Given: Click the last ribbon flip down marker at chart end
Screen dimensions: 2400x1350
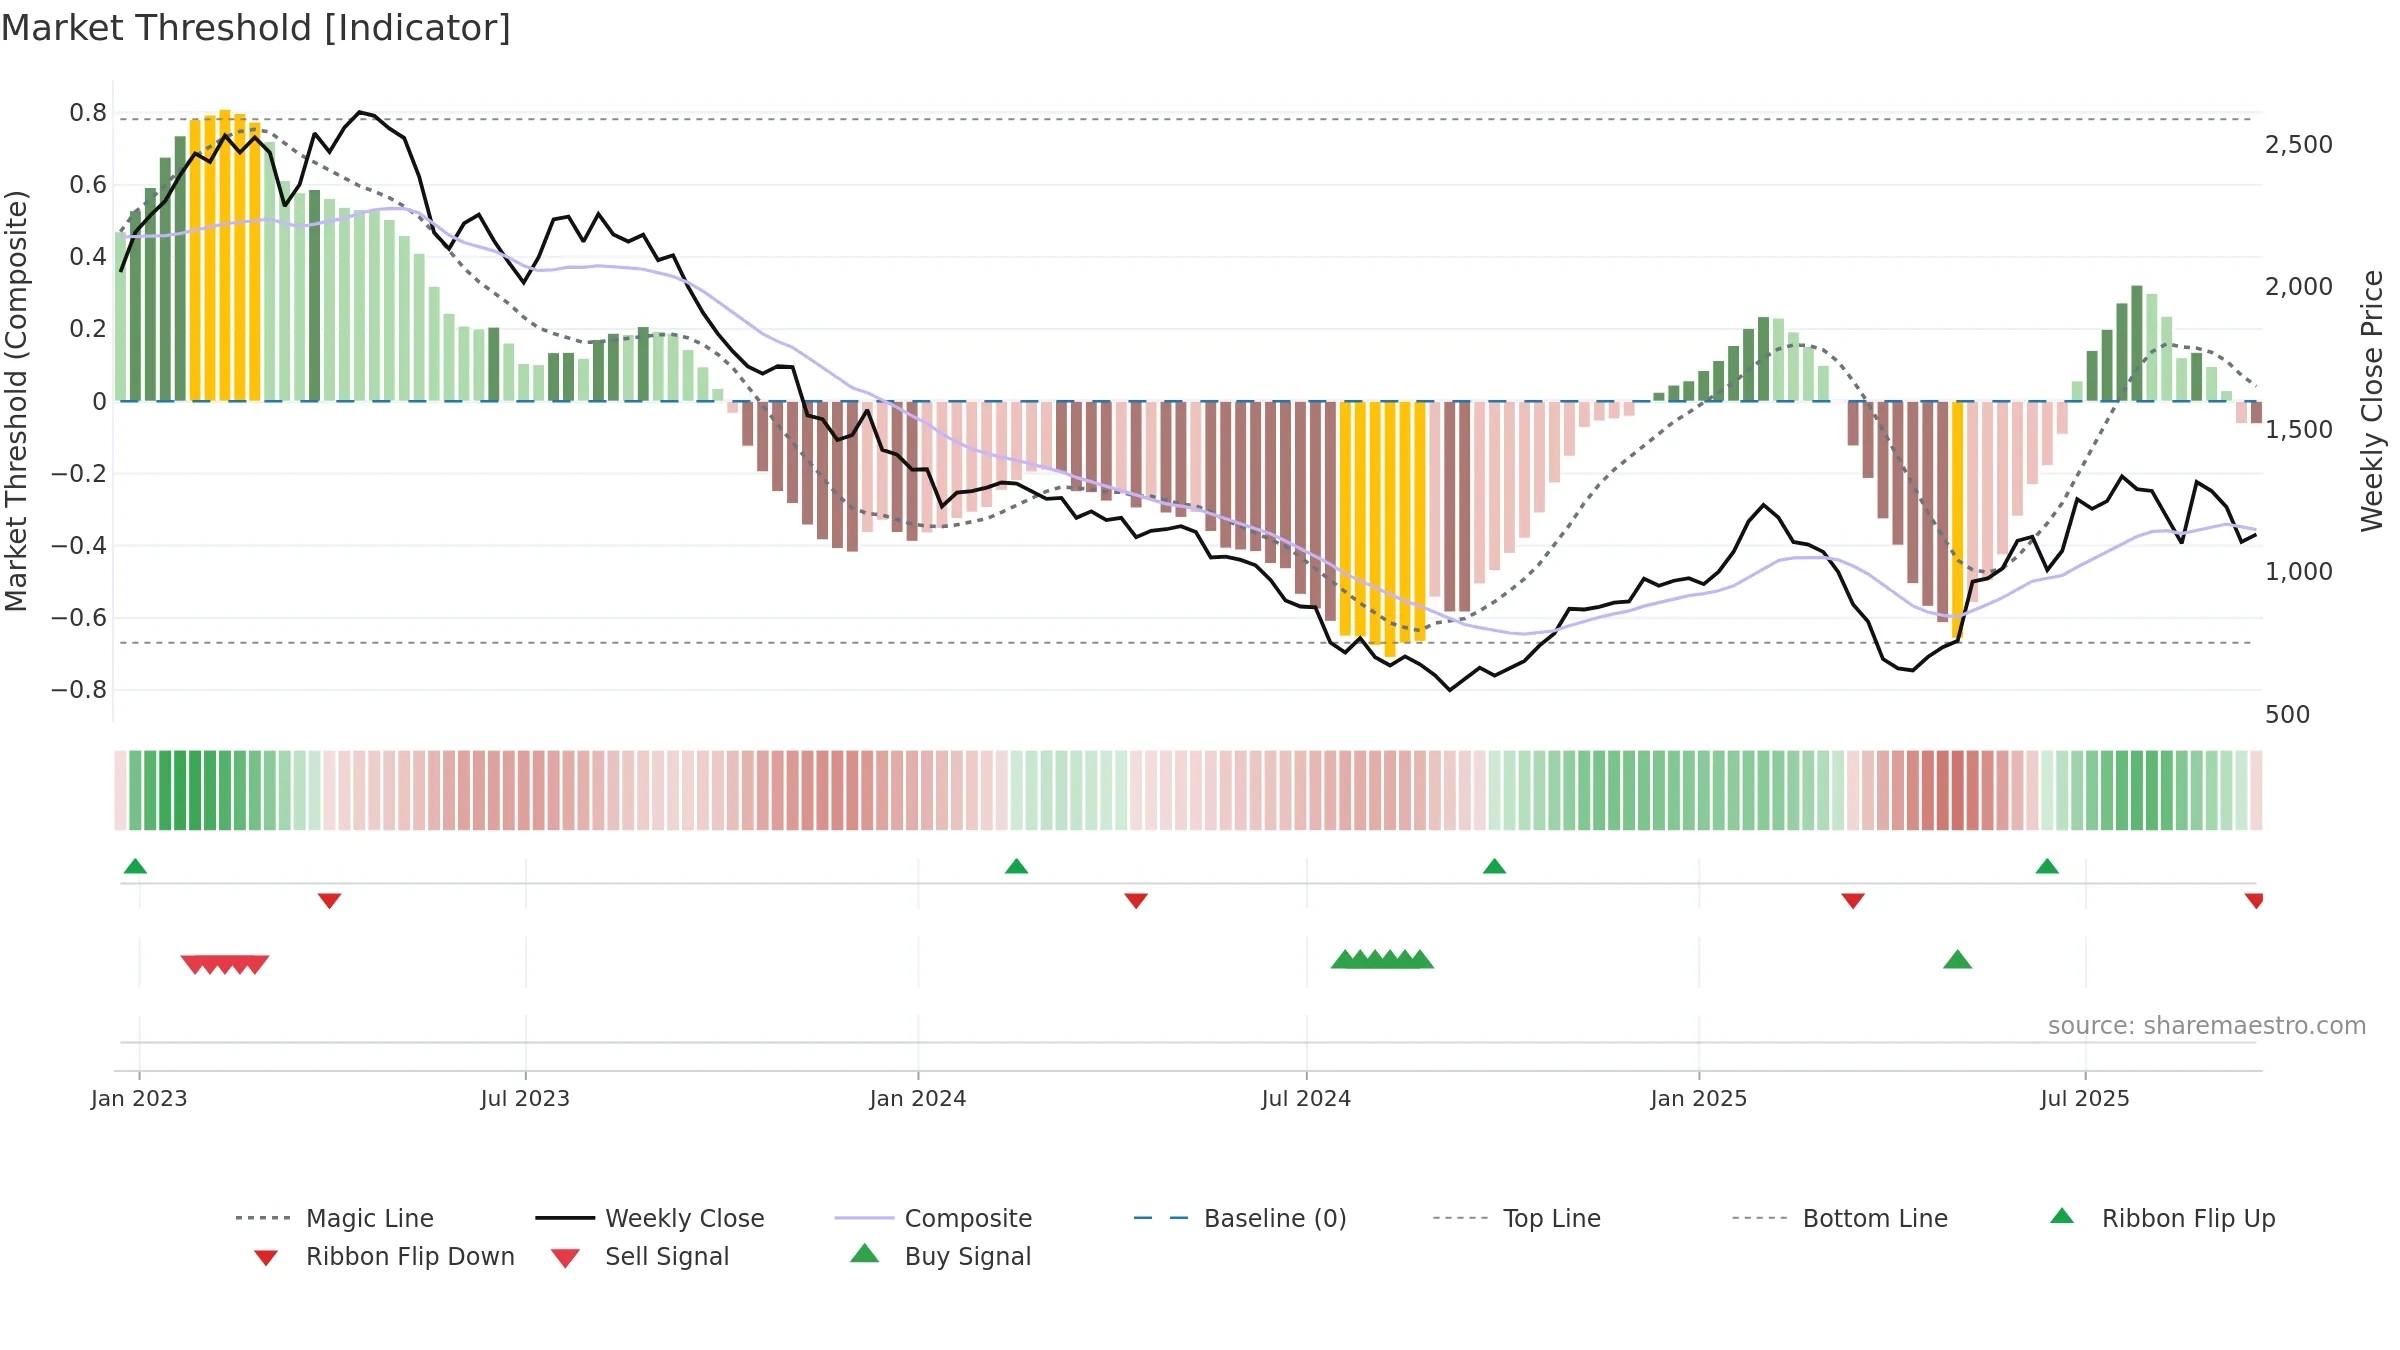Looking at the screenshot, I should tap(2254, 901).
